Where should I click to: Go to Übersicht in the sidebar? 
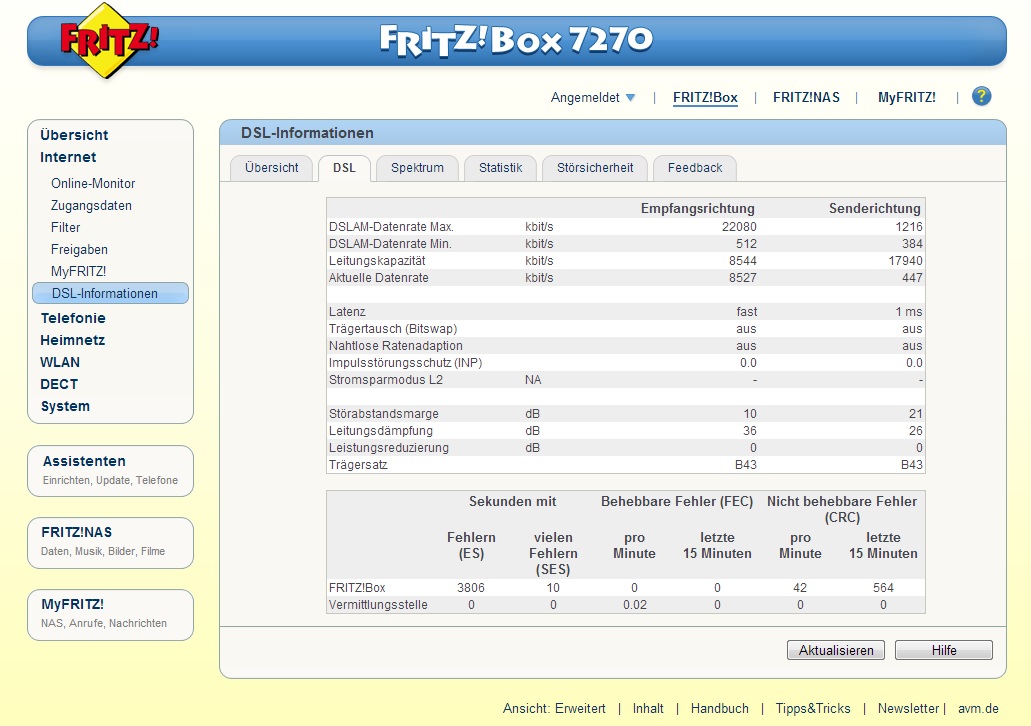point(74,135)
